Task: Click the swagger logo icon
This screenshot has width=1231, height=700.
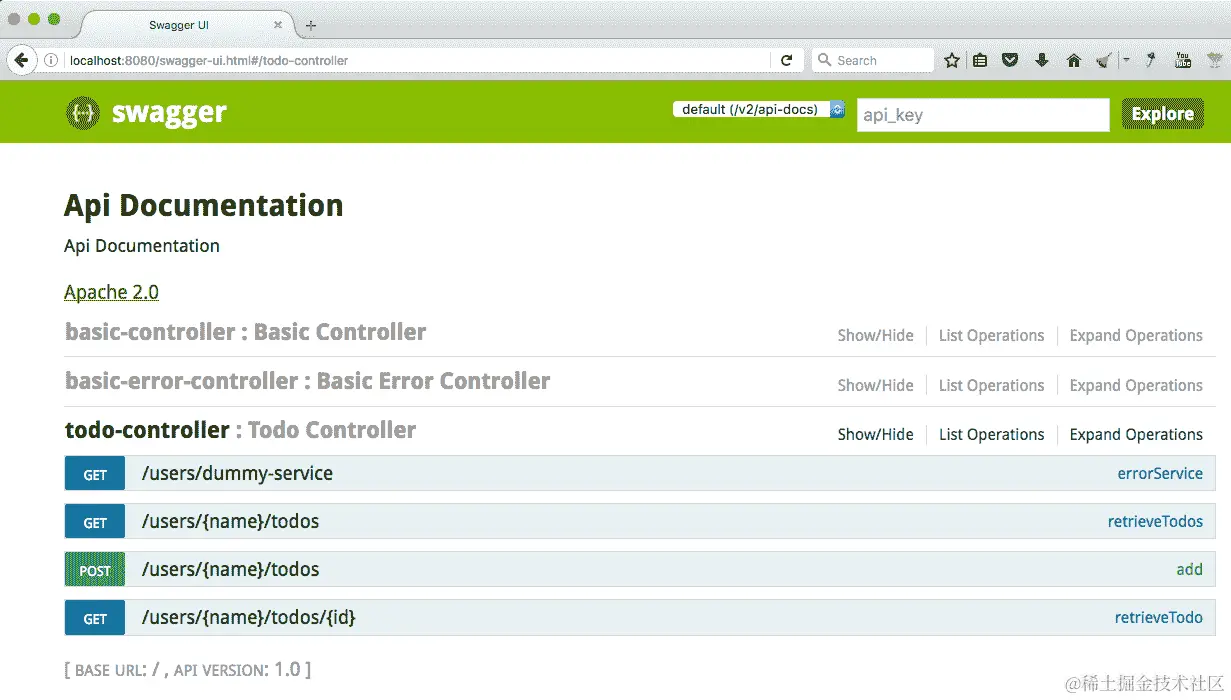Action: [x=83, y=113]
